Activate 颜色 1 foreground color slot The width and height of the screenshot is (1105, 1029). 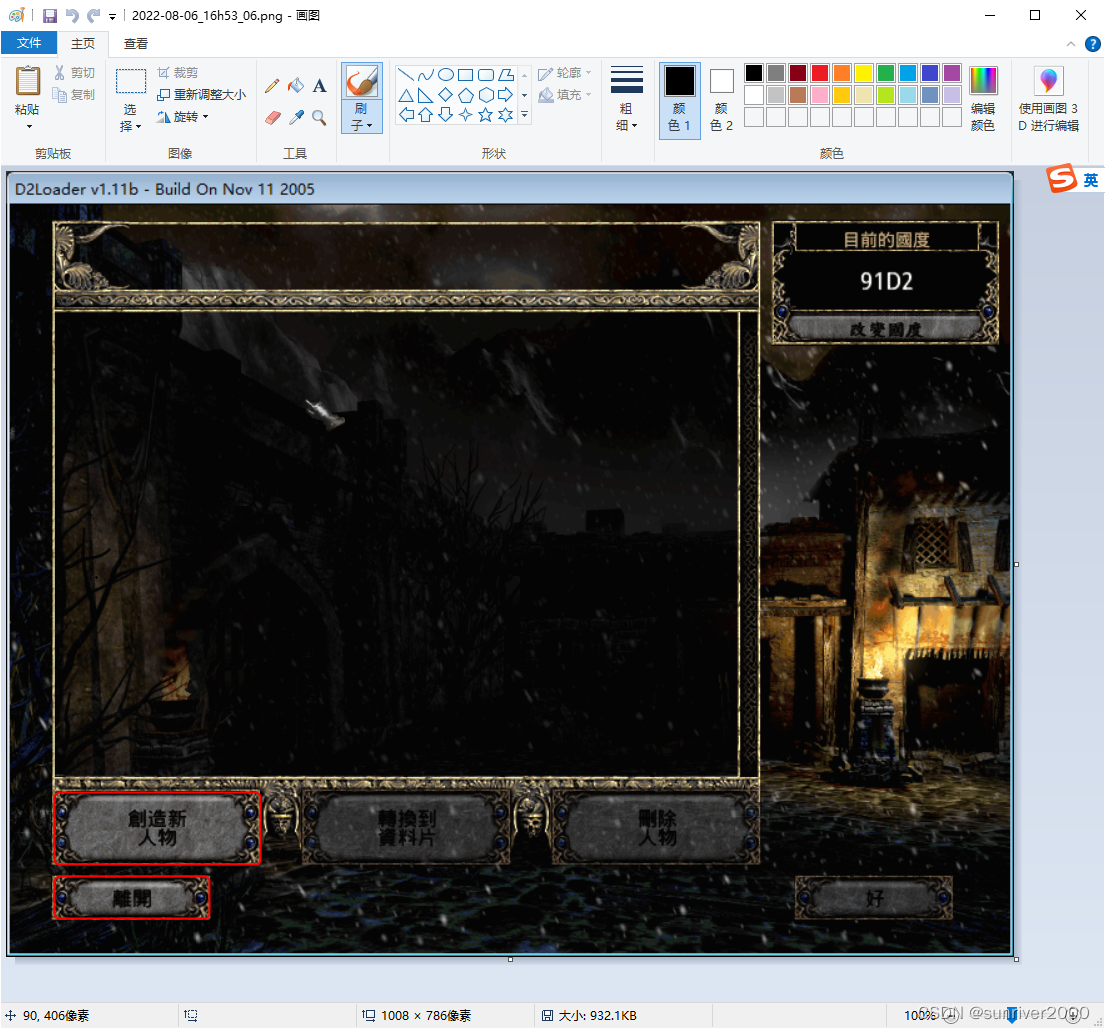click(x=679, y=100)
